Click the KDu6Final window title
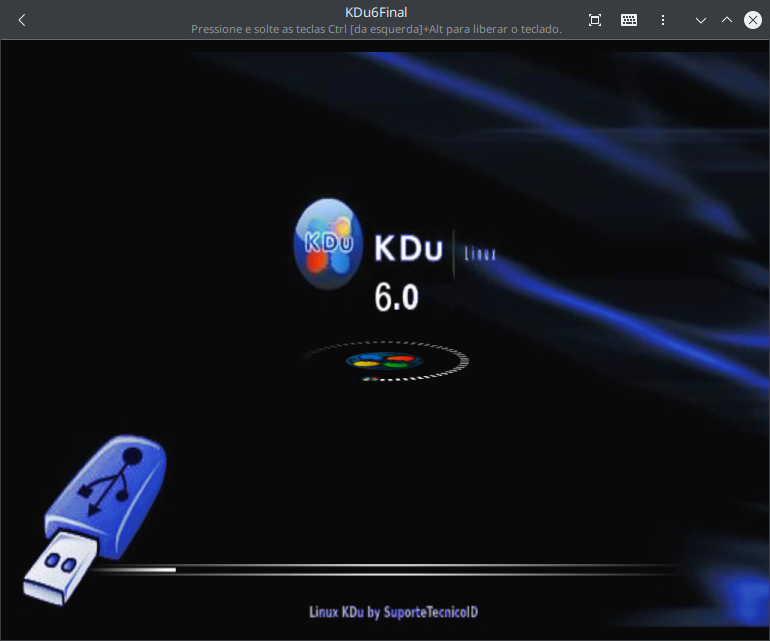This screenshot has height=641, width=770. pos(376,12)
